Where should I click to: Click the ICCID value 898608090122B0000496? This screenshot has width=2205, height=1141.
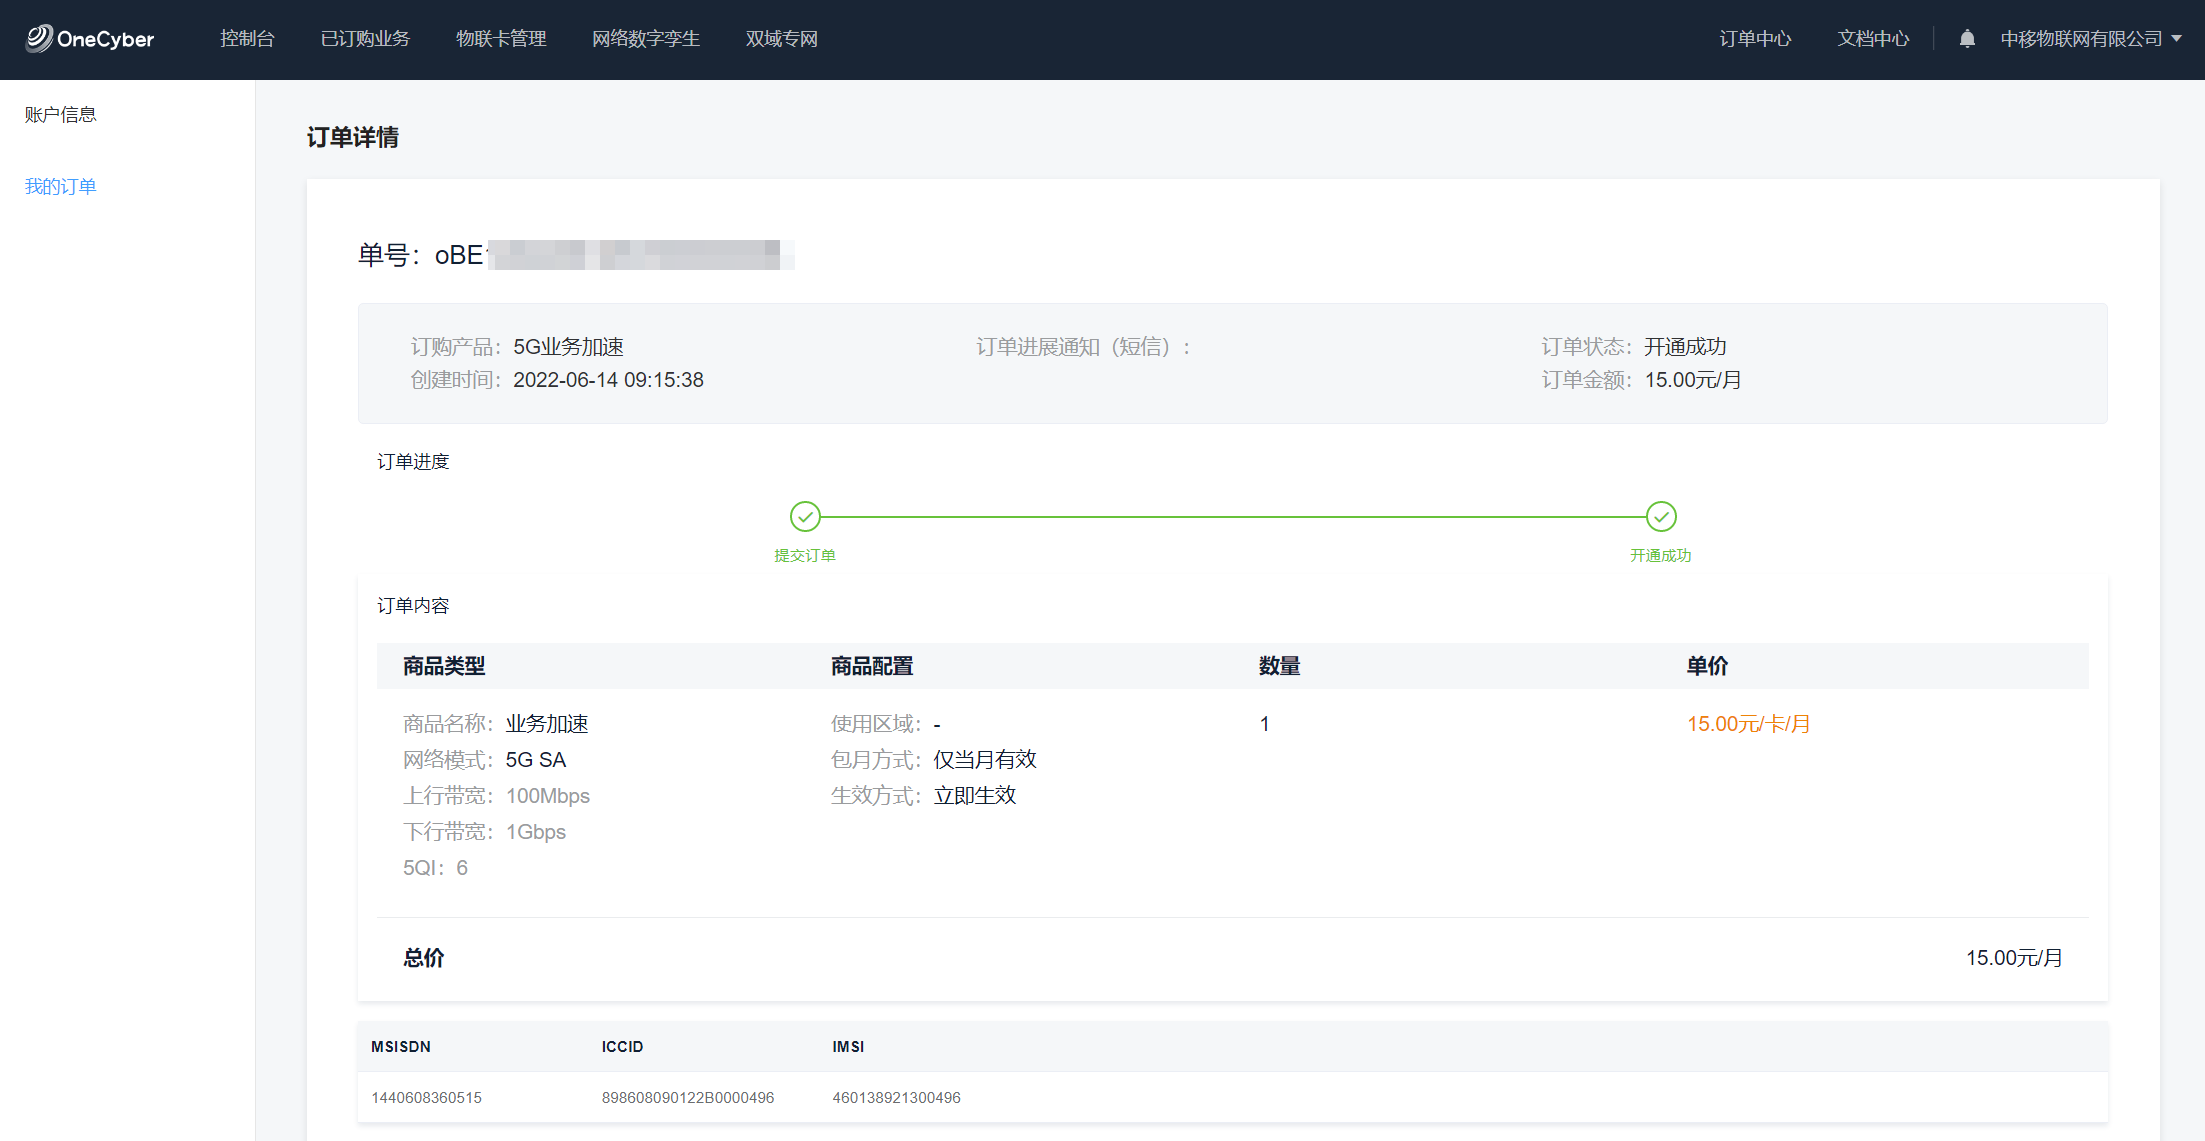pyautogui.click(x=688, y=1098)
